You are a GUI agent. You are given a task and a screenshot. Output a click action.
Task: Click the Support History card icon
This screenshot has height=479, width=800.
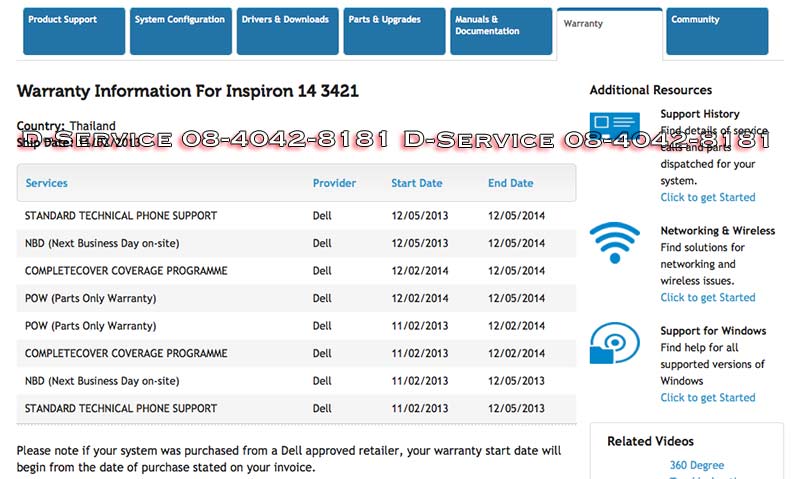pos(614,128)
